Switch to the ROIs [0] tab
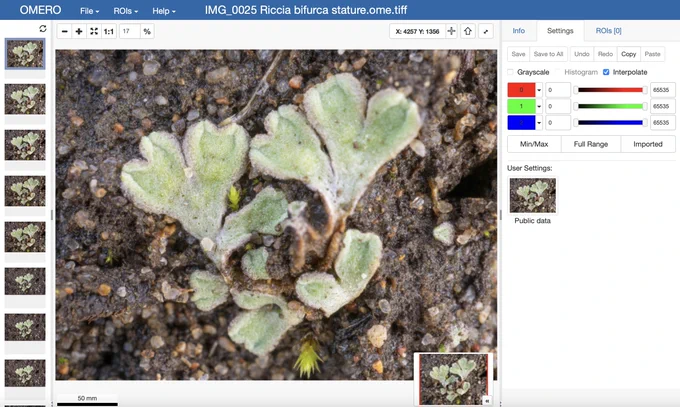 (608, 31)
